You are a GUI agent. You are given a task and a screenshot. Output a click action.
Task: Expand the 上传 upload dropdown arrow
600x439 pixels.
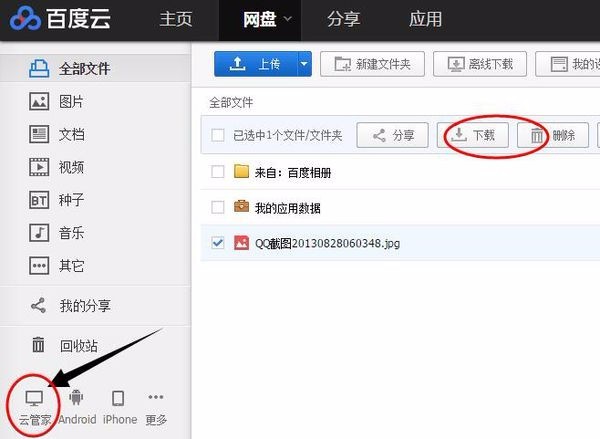coord(304,64)
